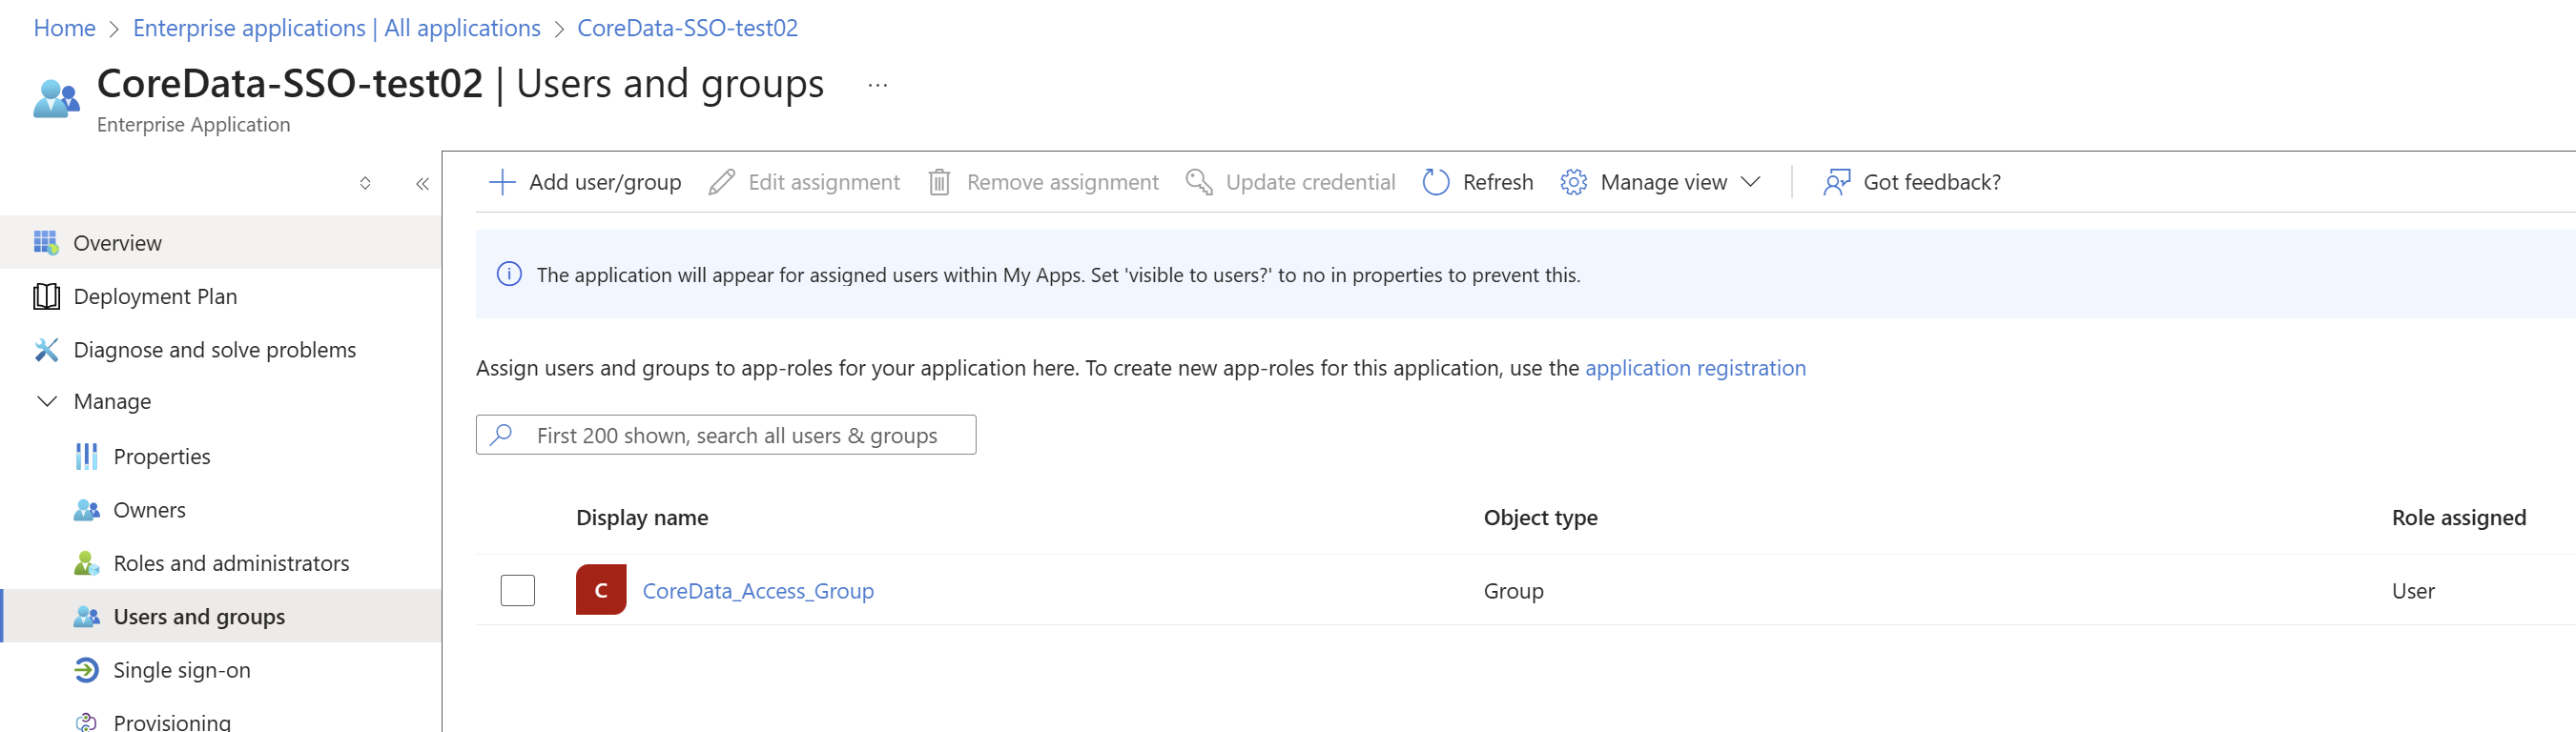The image size is (2576, 732).
Task: Click the red CoreData_Access_Group avatar
Action: [x=601, y=590]
